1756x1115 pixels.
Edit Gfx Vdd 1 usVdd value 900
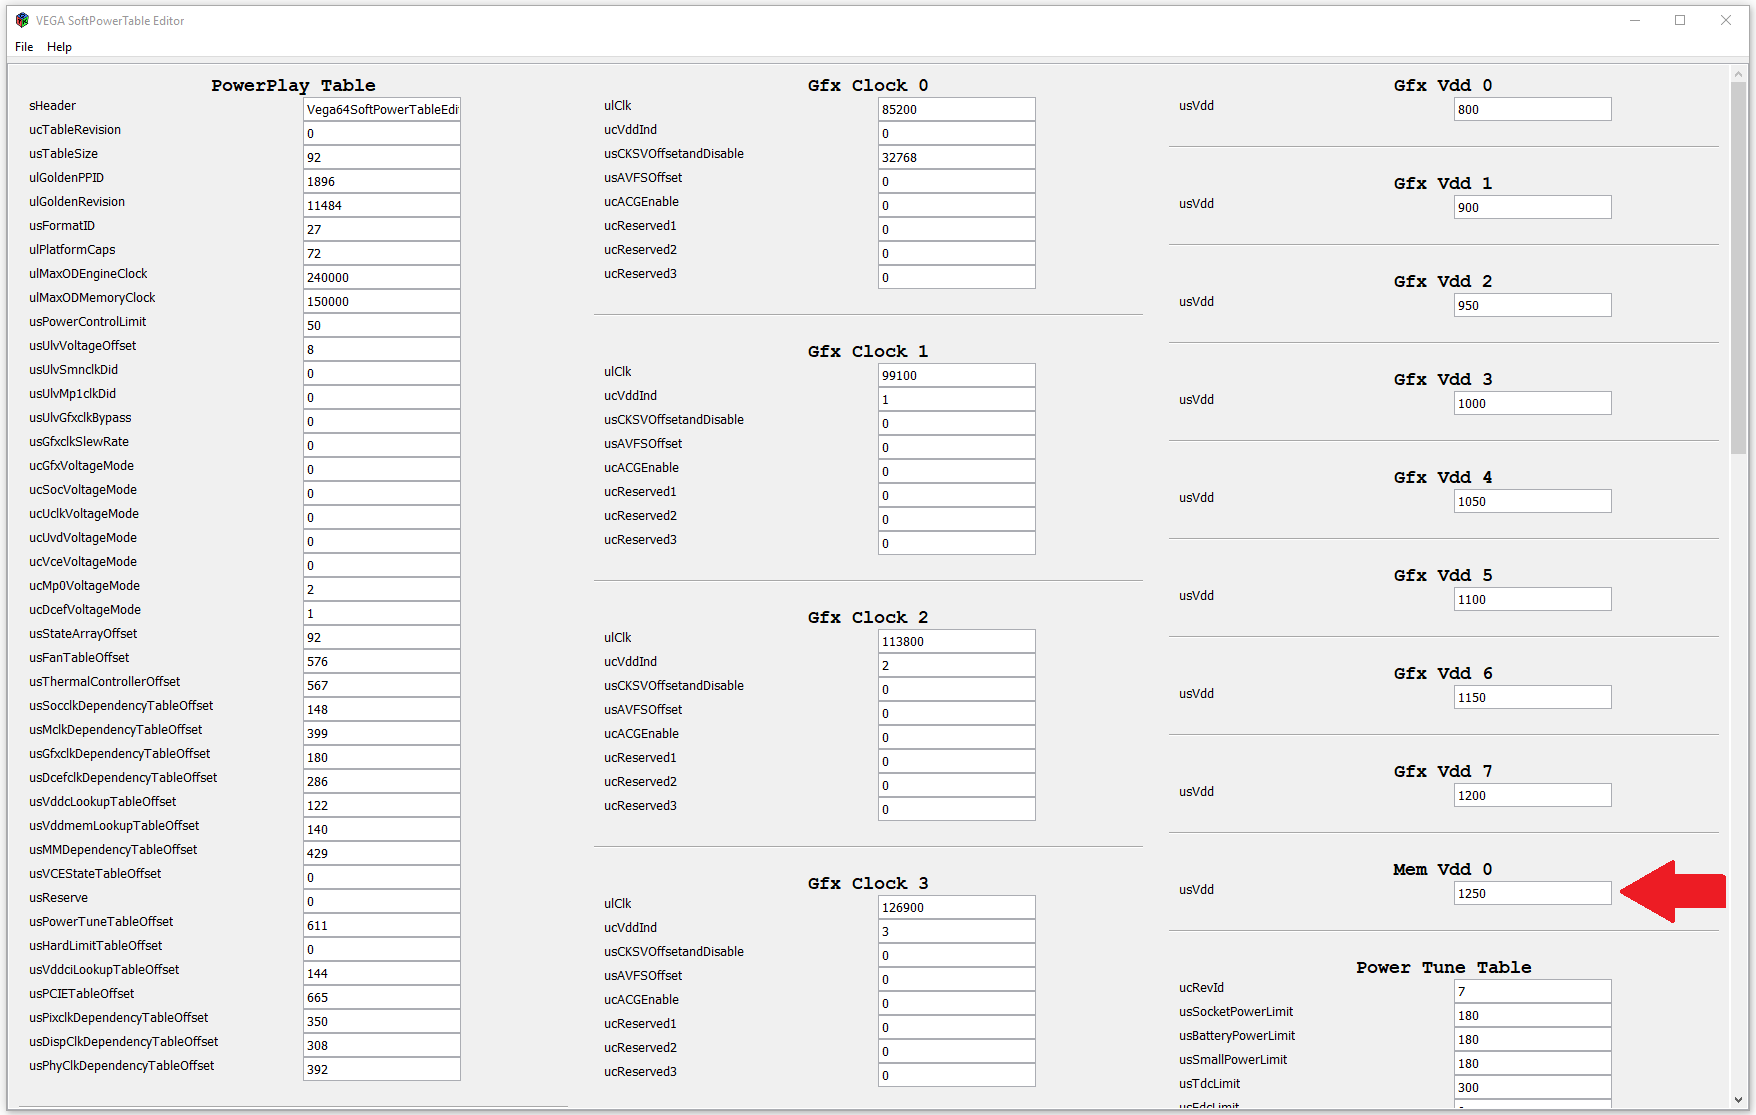pos(1533,207)
